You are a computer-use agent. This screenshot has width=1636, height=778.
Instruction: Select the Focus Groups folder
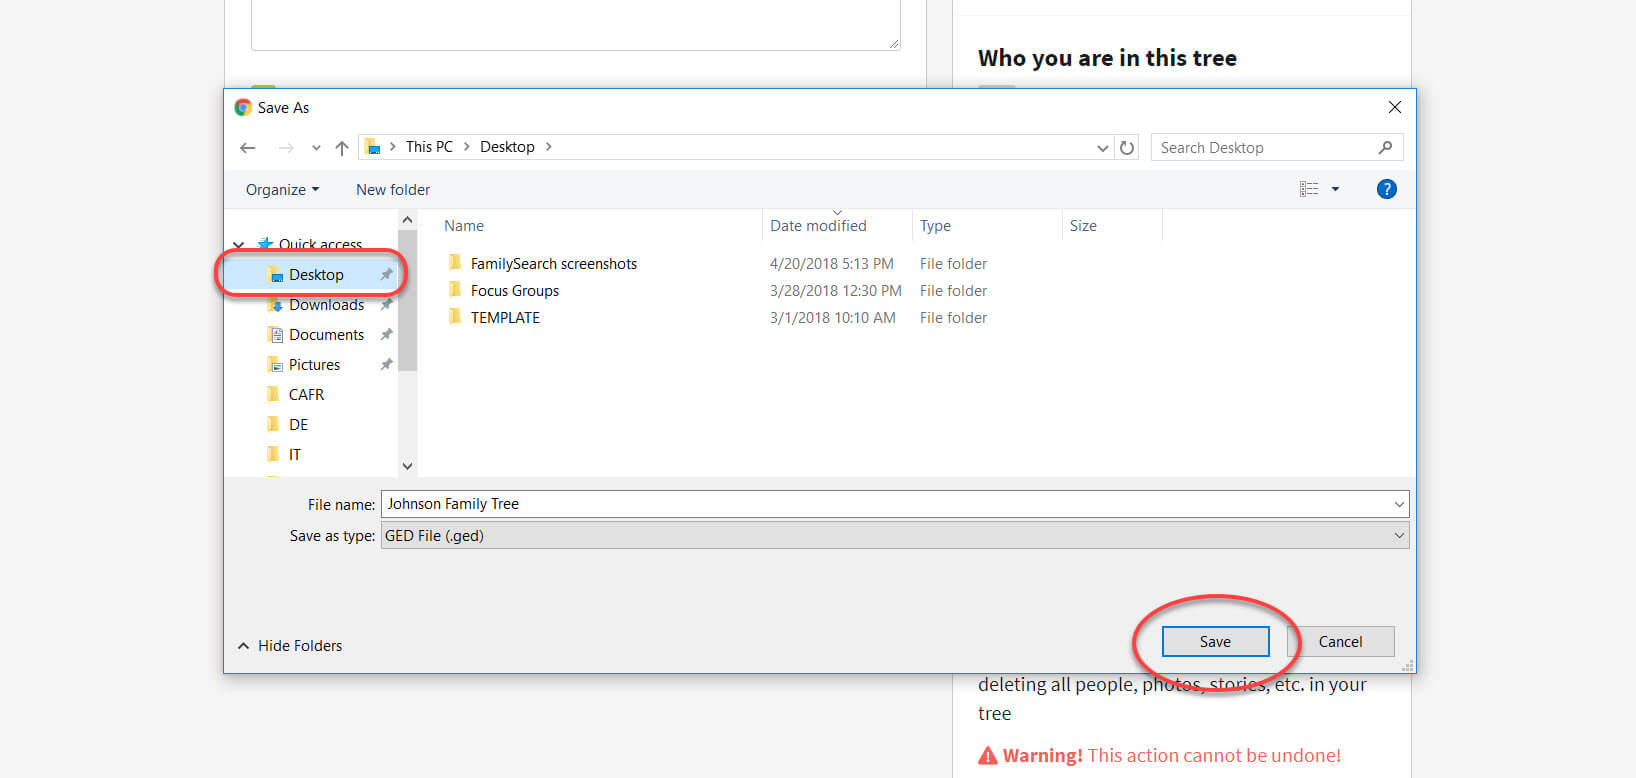click(514, 291)
